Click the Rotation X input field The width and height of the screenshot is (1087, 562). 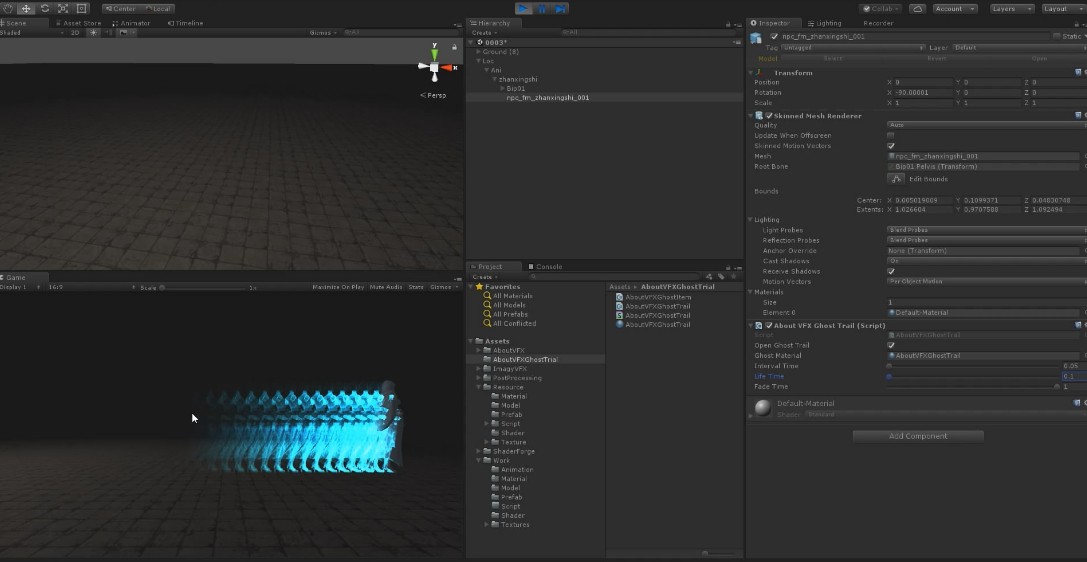coord(923,93)
